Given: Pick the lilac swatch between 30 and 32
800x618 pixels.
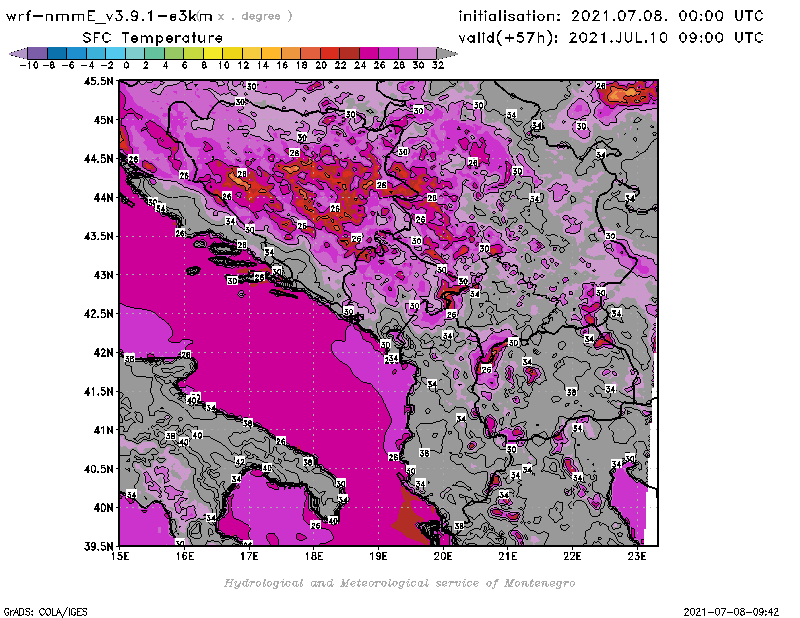Looking at the screenshot, I should tap(427, 53).
